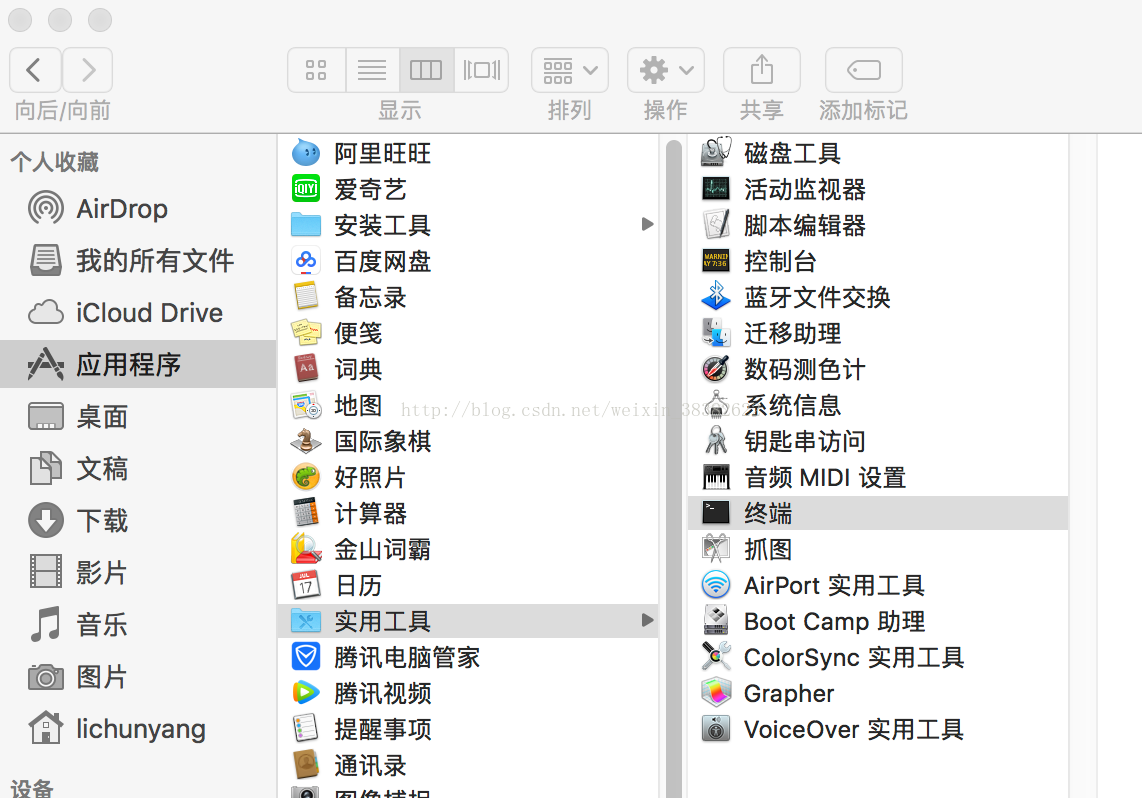Select the 数码测色计 color meter icon
The height and width of the screenshot is (798, 1142).
coord(716,369)
